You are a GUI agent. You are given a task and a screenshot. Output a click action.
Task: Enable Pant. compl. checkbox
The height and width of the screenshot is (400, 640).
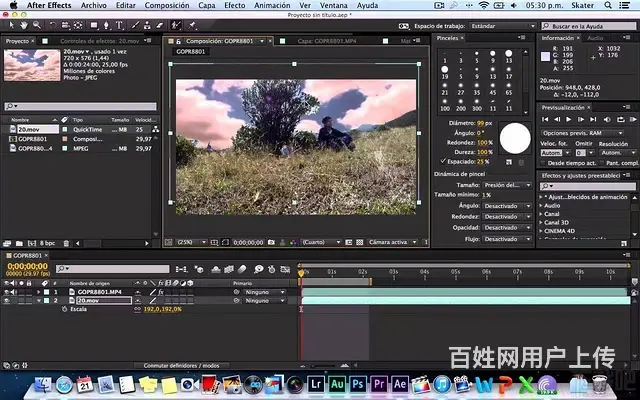tap(602, 163)
